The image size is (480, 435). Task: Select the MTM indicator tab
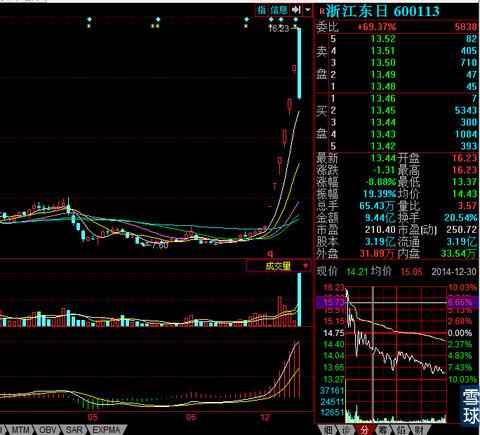click(x=20, y=430)
